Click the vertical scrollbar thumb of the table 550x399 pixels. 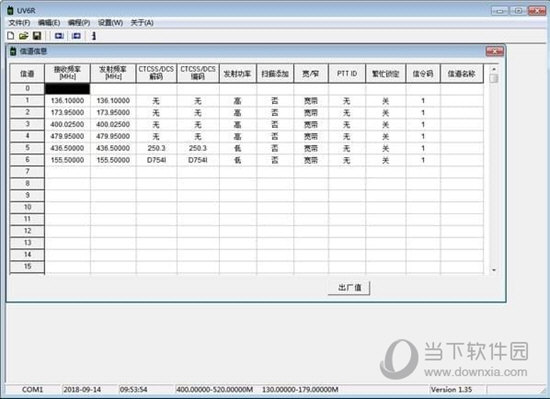coord(494,79)
